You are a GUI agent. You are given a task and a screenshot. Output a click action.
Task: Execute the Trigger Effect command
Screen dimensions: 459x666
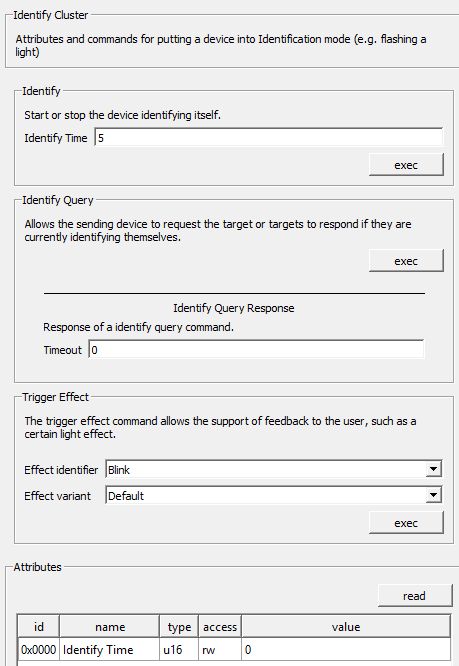(x=406, y=523)
